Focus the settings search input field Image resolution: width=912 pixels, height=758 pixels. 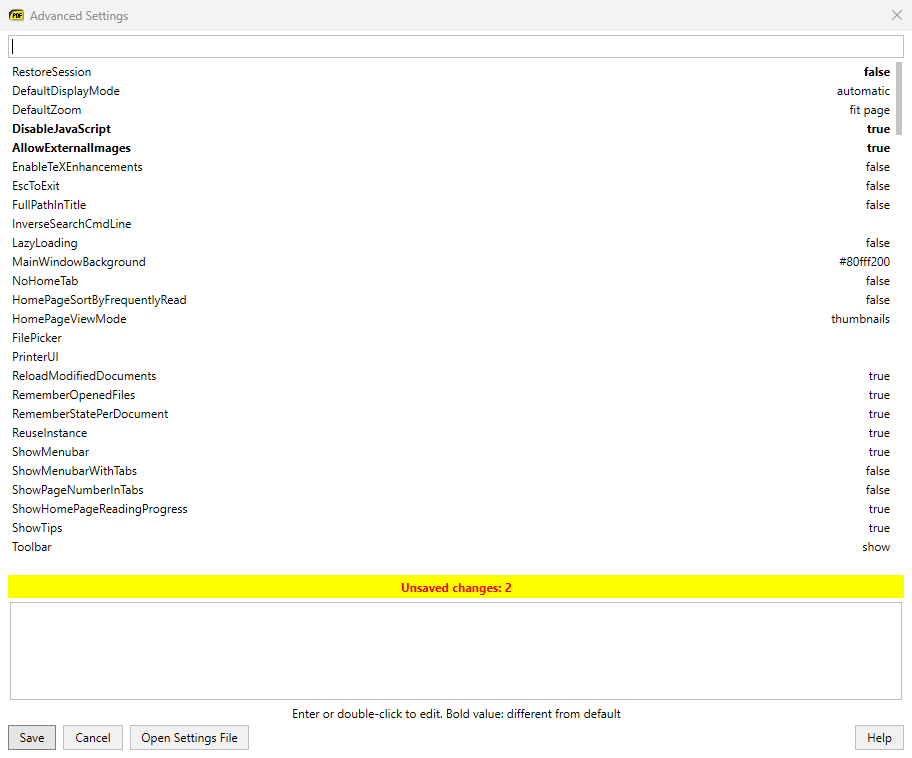point(455,47)
